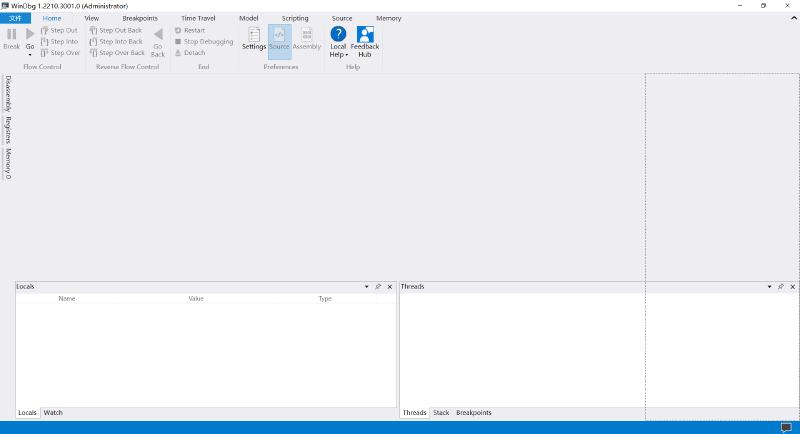
Task: Select the Locals bottom tab
Action: click(28, 413)
